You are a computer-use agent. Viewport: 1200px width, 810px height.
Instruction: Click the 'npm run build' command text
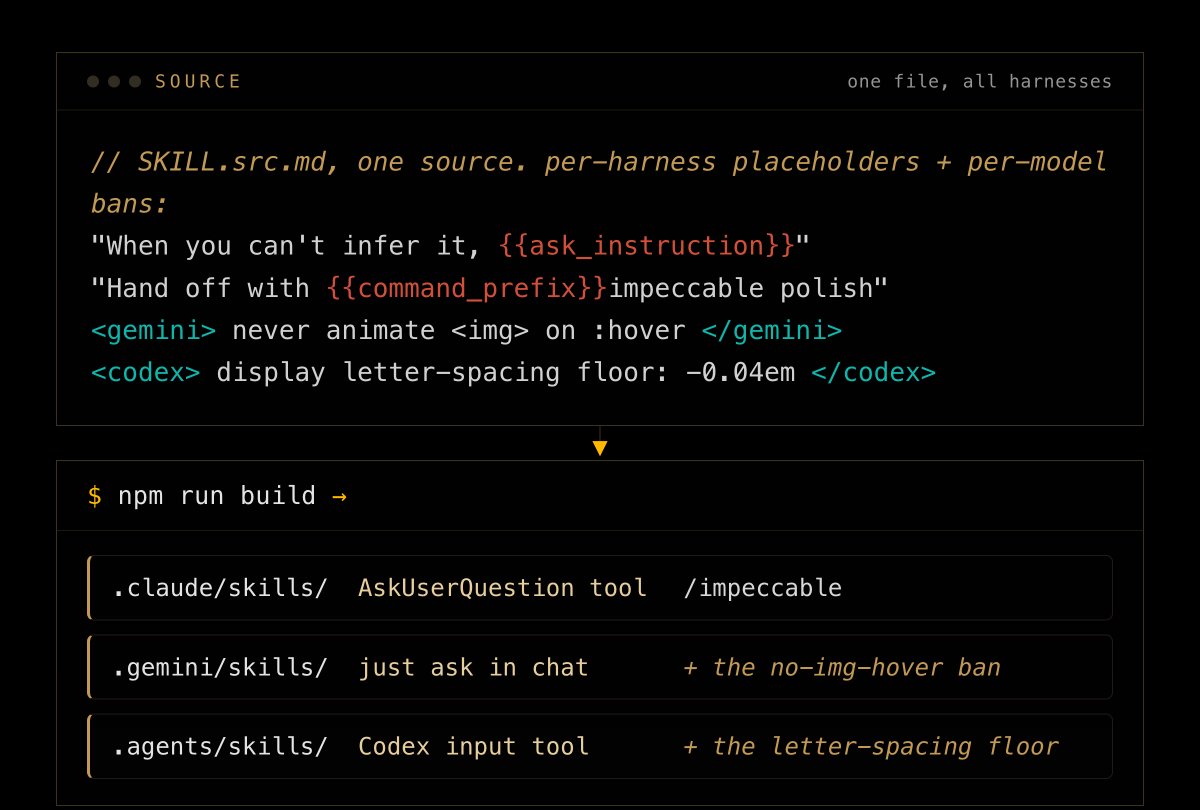tap(217, 496)
